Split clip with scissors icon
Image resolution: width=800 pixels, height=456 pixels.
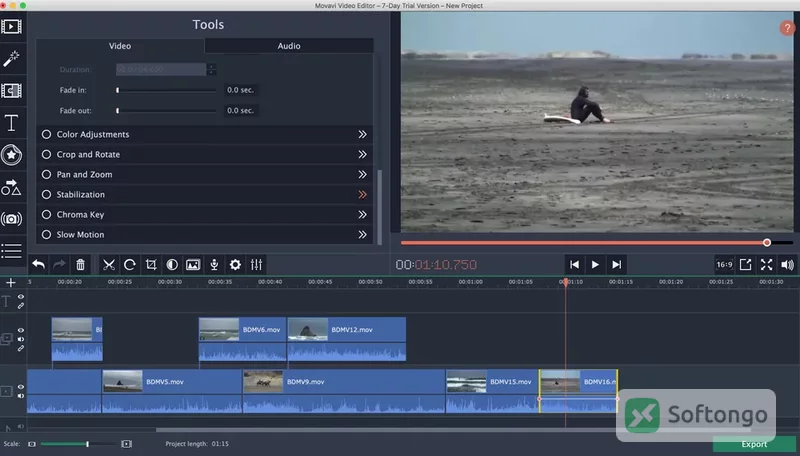click(x=108, y=264)
